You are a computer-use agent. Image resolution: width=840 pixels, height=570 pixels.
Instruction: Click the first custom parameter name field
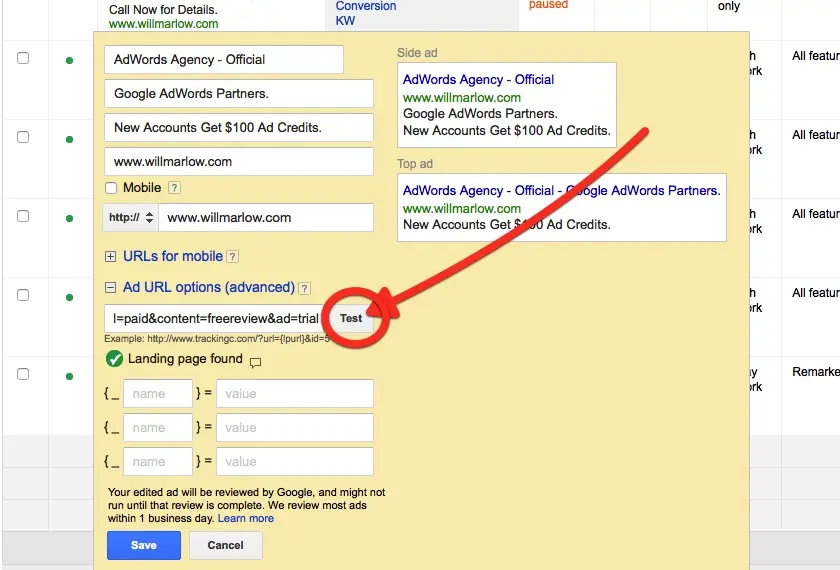click(158, 394)
